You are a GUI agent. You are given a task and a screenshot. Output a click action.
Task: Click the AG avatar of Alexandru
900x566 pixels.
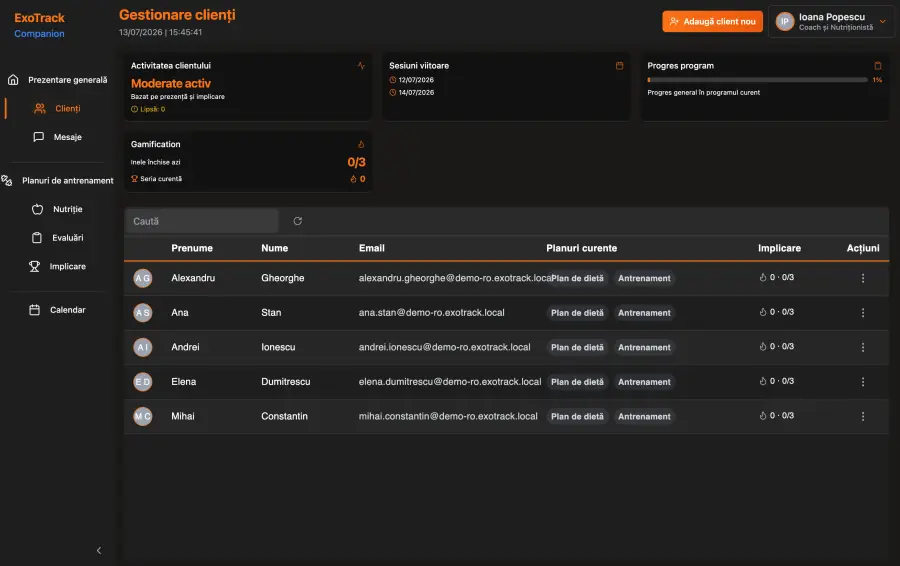[x=143, y=278]
